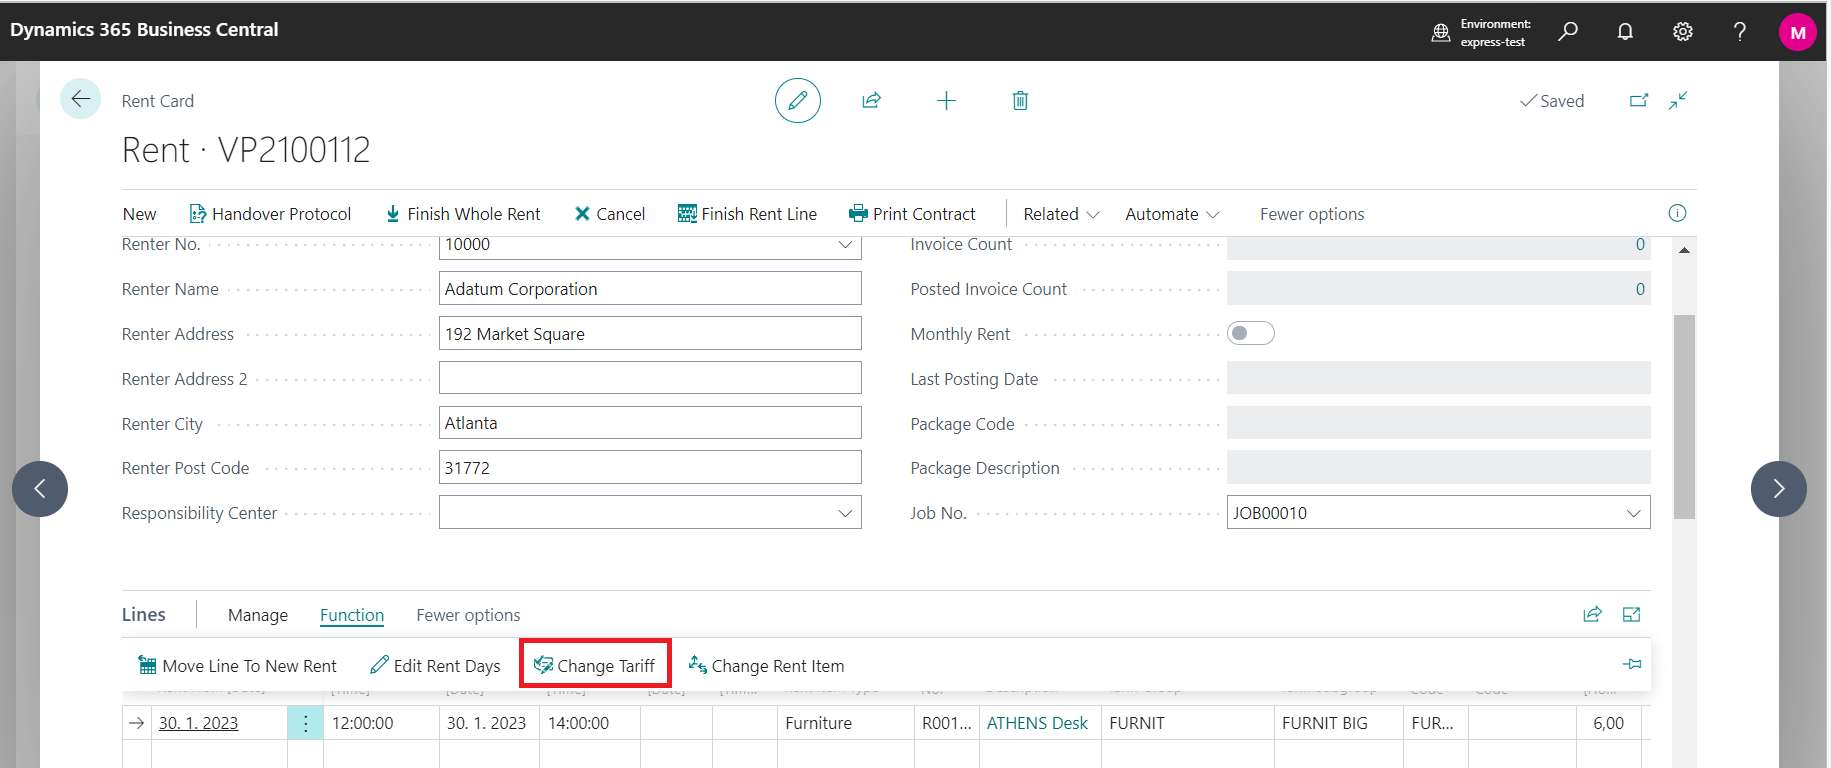Expand the Job No. dropdown

click(x=1633, y=513)
